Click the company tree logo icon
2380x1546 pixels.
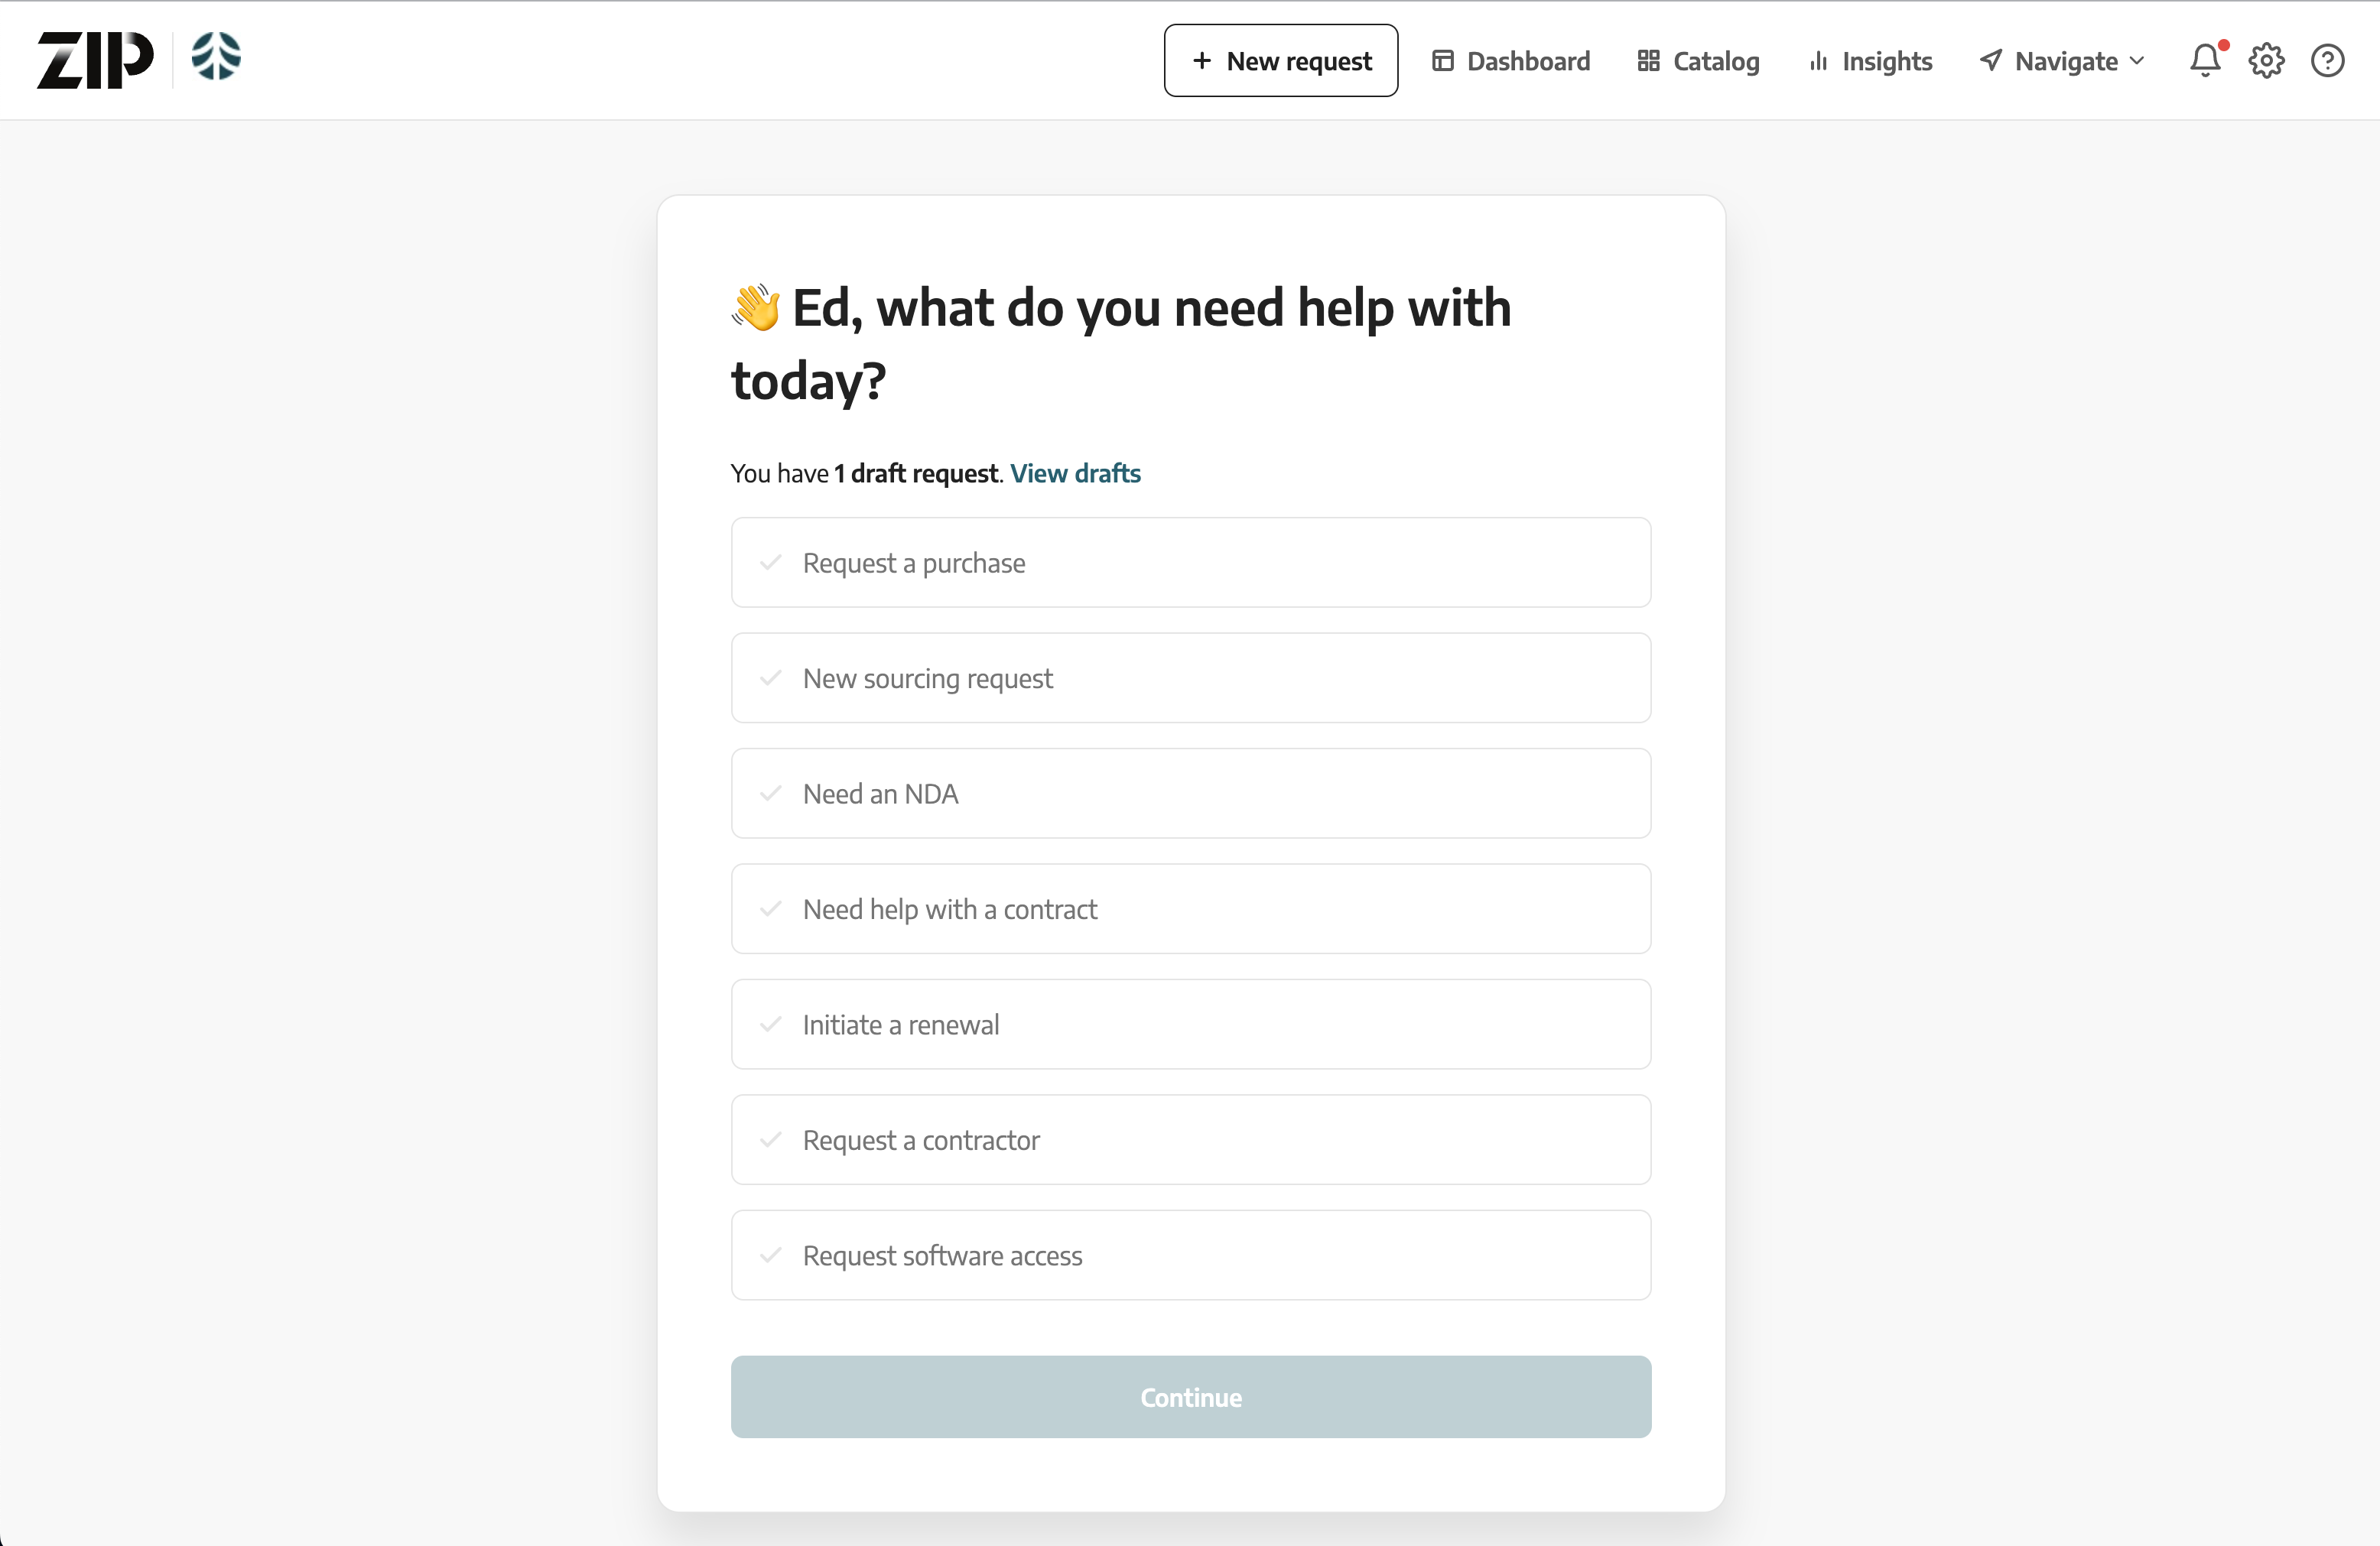tap(216, 57)
